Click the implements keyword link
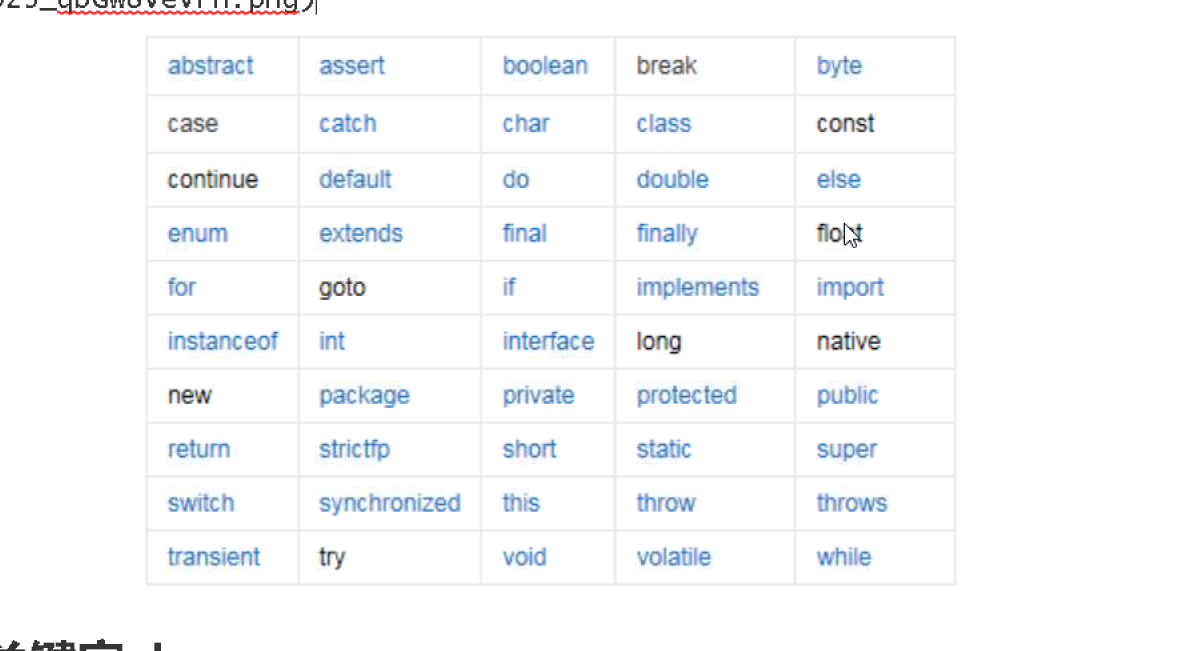This screenshot has width=1192, height=651. pyautogui.click(x=698, y=288)
